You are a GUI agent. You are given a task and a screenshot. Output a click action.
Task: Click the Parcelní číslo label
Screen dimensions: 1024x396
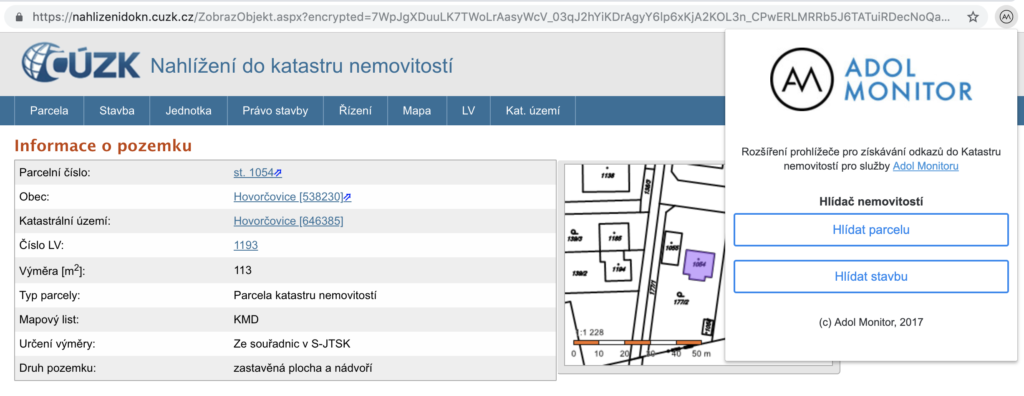click(54, 173)
